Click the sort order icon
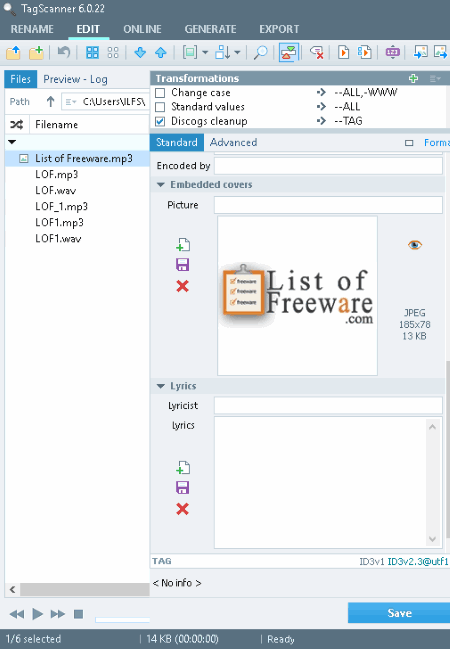Screen dimensions: 450x649 click(x=223, y=53)
